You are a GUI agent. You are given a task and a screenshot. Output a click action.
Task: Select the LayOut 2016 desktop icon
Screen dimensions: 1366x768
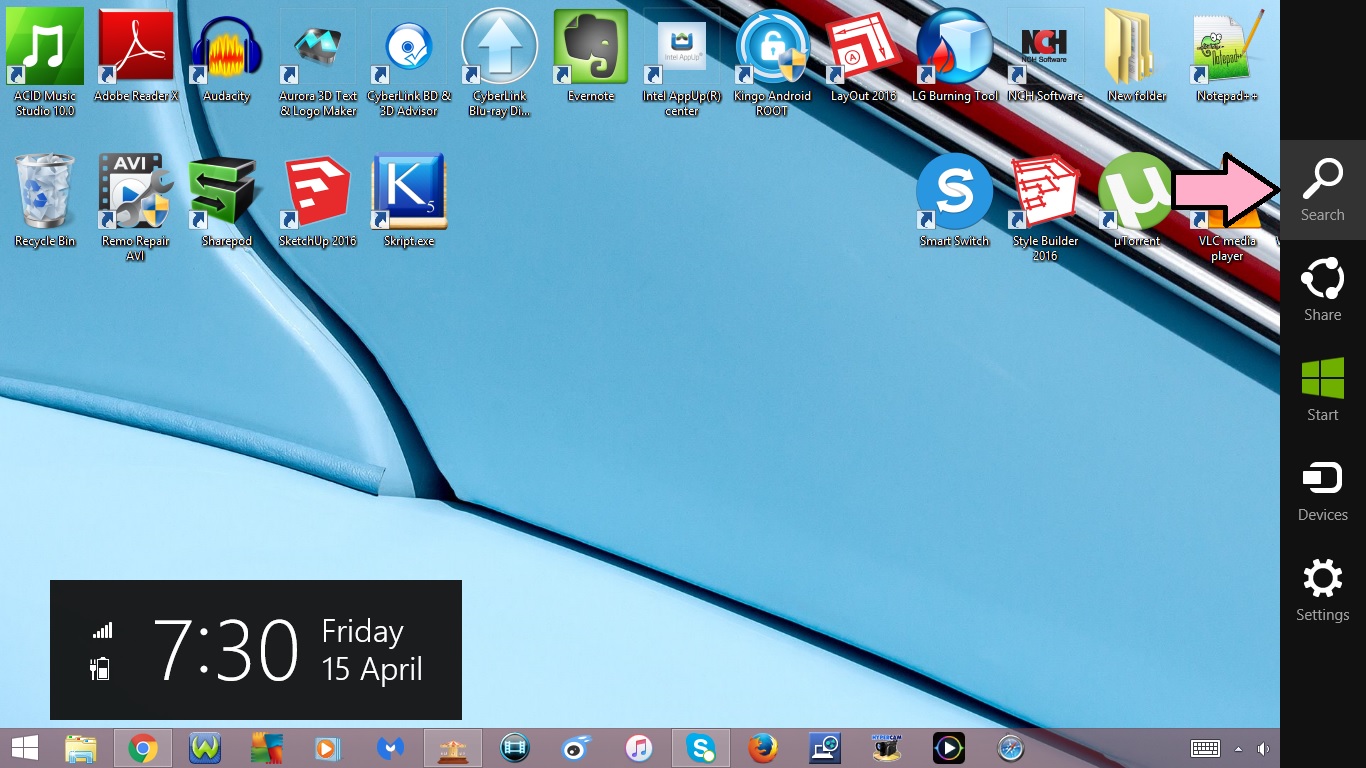coord(864,56)
